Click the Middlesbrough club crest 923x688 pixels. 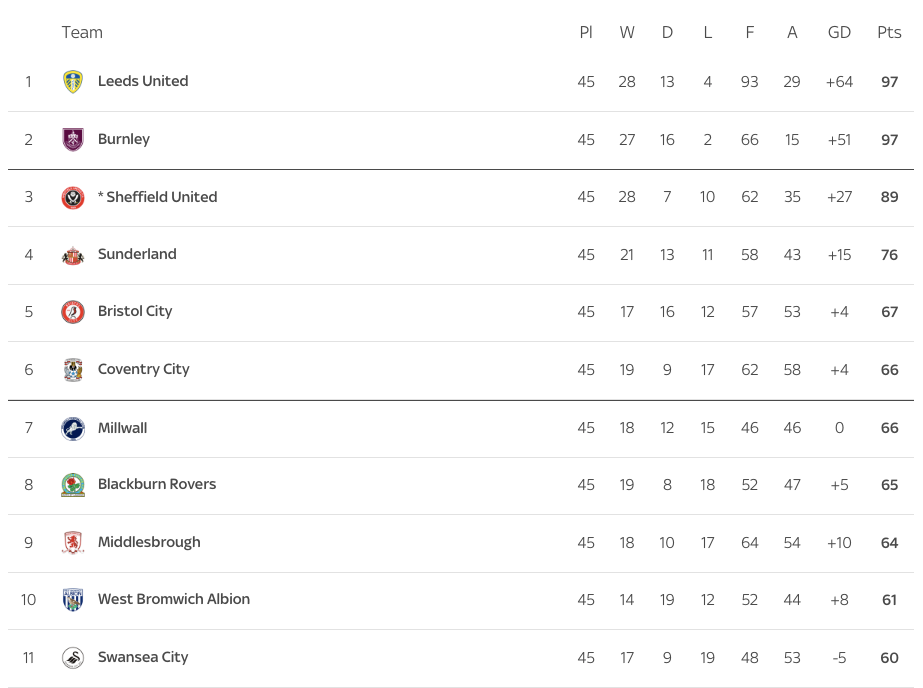(73, 543)
